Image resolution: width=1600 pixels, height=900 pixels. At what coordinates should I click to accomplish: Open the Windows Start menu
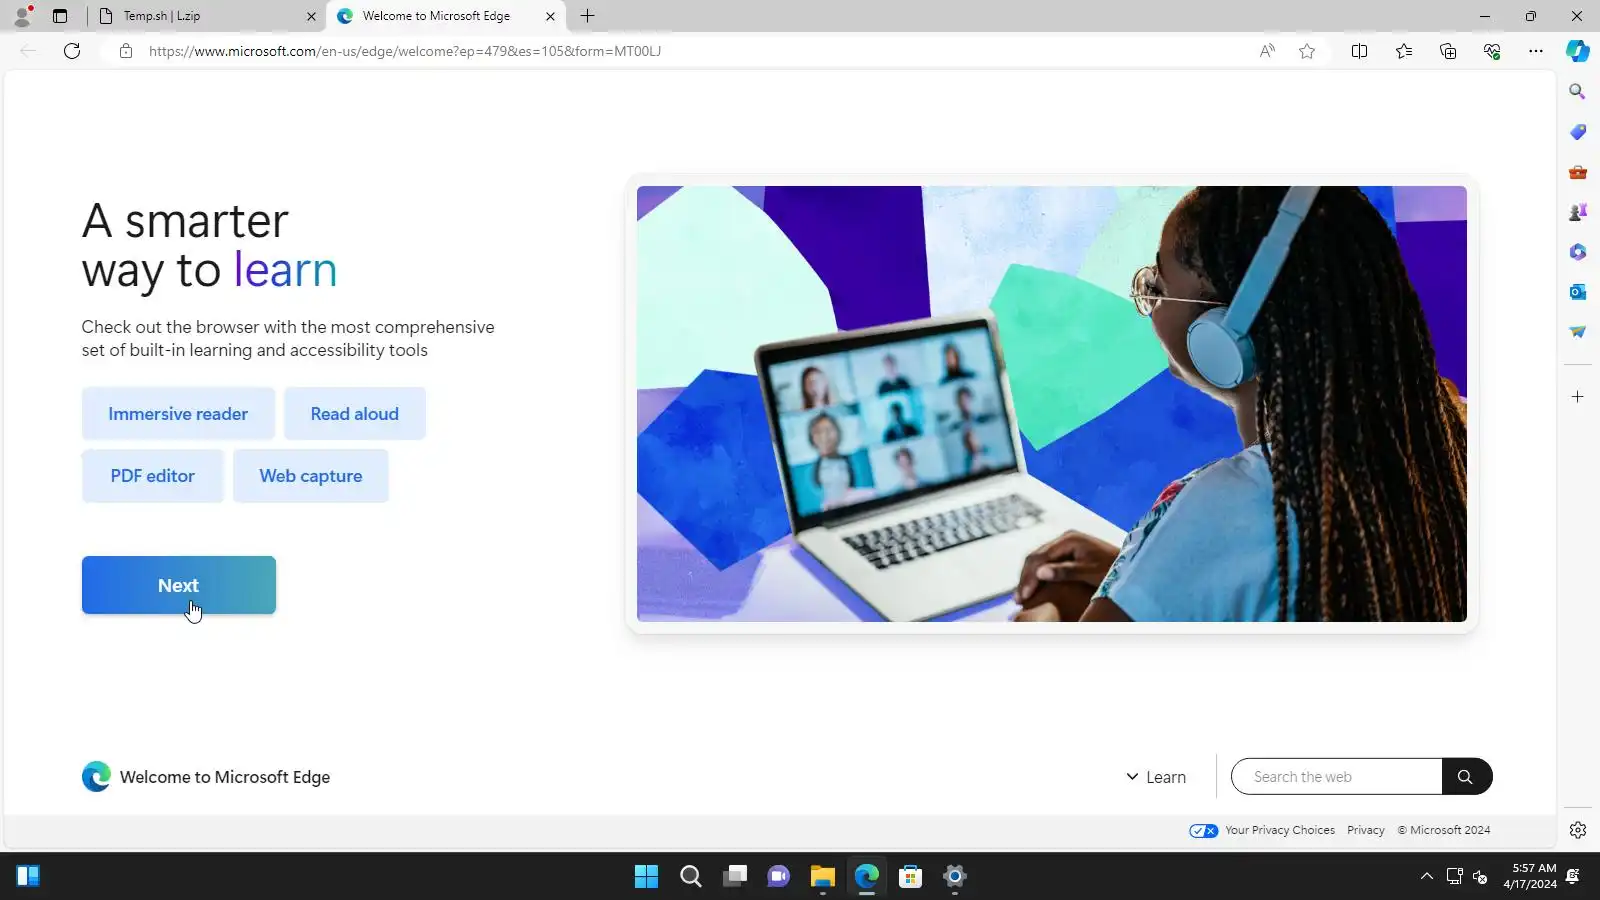(647, 877)
